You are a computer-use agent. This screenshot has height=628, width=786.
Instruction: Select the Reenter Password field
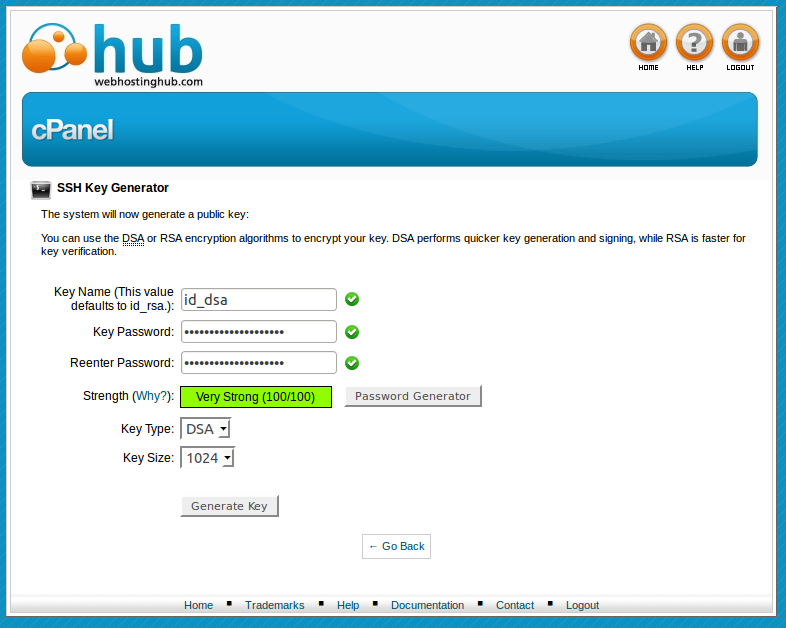coord(258,363)
